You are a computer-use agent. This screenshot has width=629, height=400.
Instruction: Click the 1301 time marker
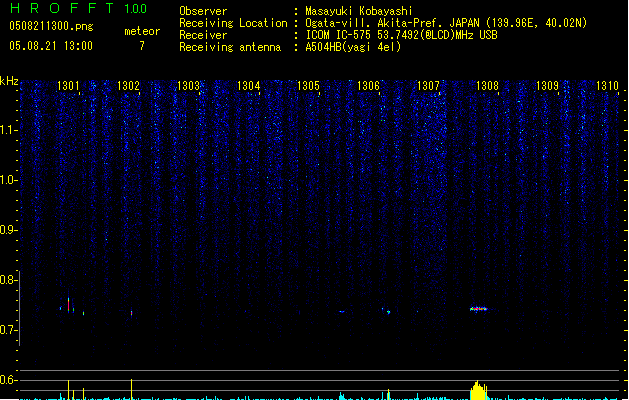pos(68,86)
